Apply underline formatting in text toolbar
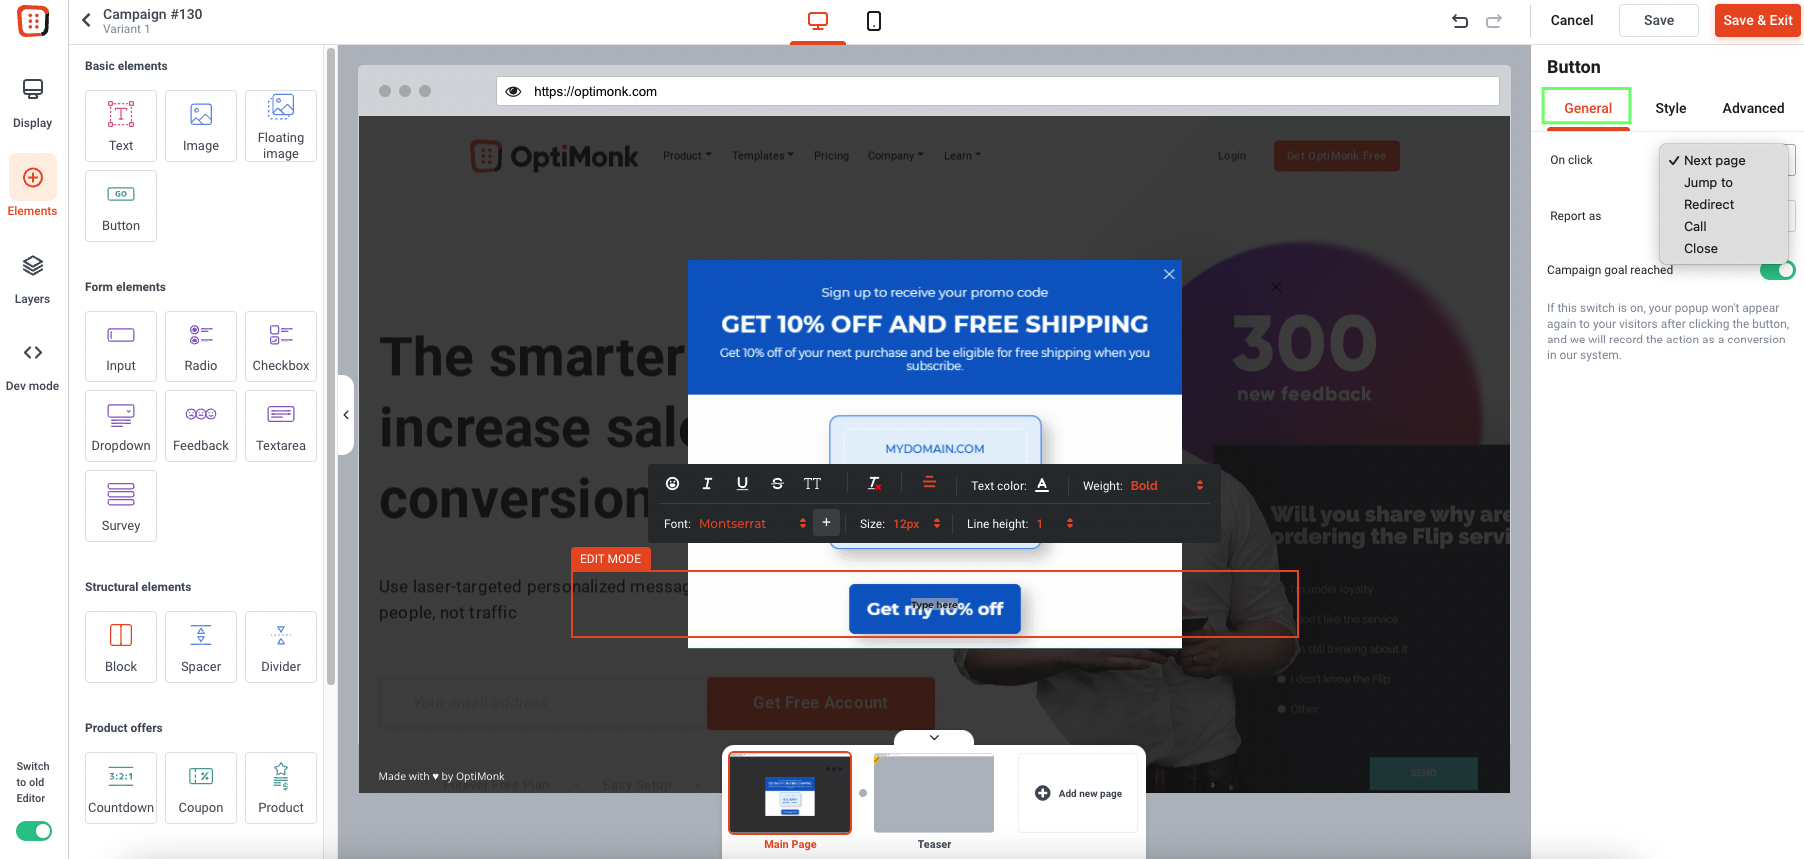Image resolution: width=1804 pixels, height=859 pixels. point(742,484)
